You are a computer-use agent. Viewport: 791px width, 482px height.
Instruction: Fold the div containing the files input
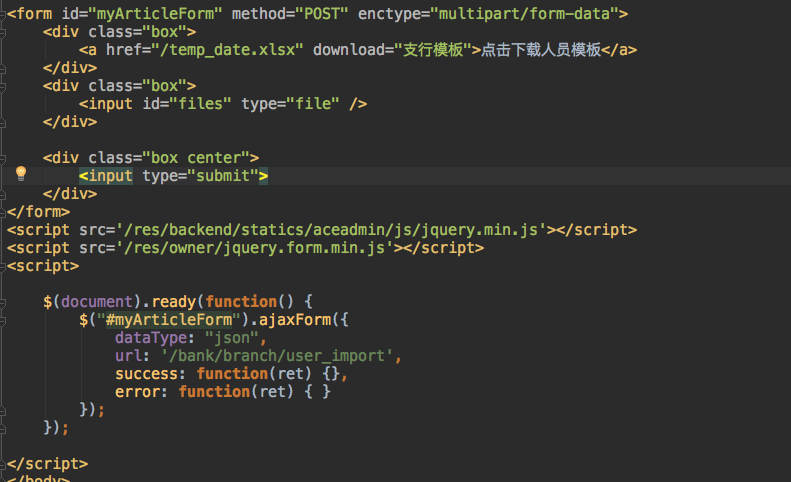3,87
